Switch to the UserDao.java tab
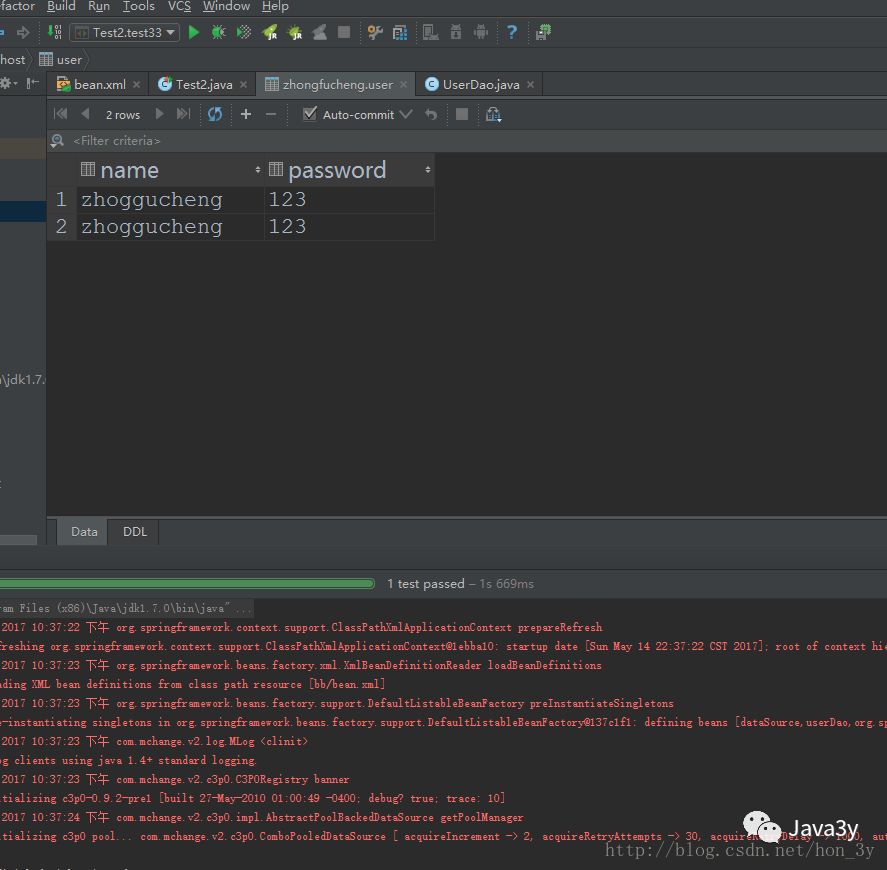The image size is (887, 870). pyautogui.click(x=478, y=85)
